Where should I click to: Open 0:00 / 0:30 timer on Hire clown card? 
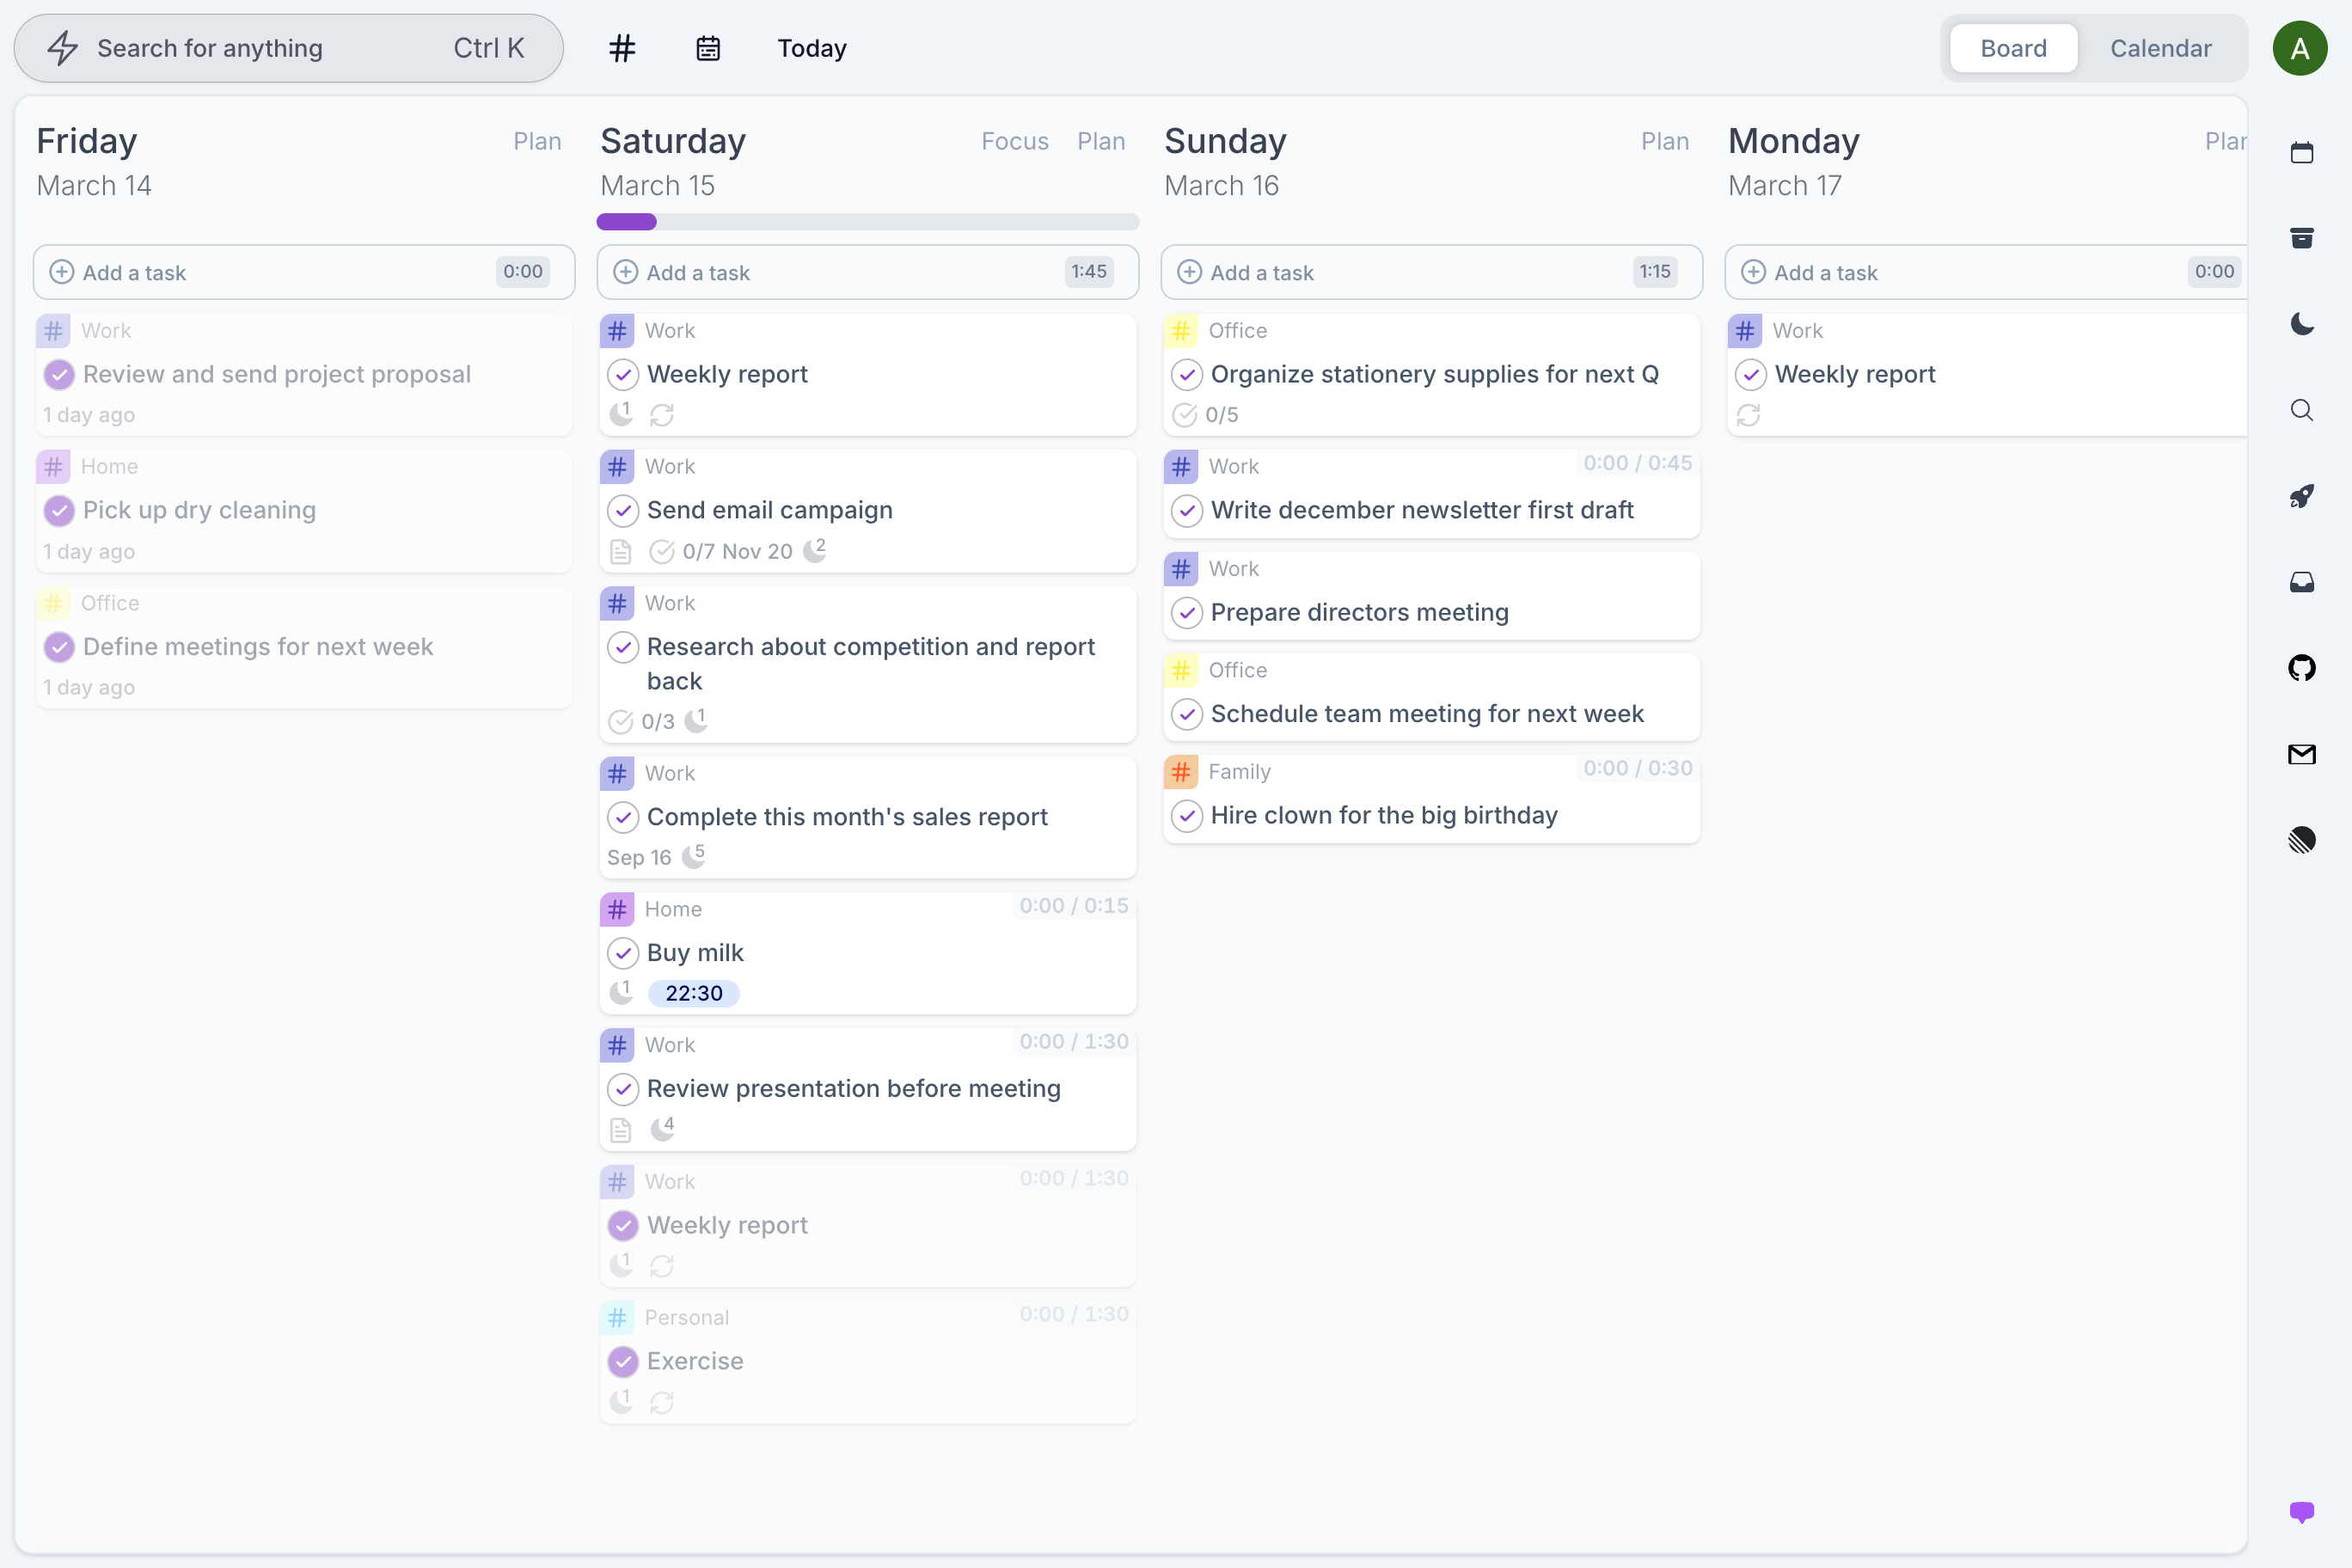tap(1637, 768)
